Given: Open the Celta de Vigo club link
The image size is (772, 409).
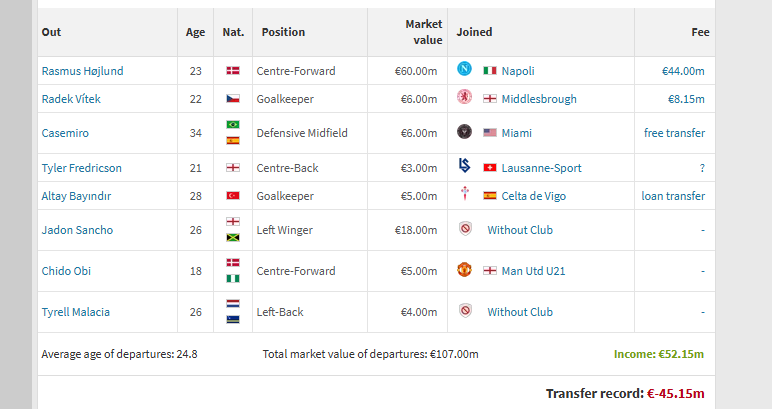Looking at the screenshot, I should tap(534, 196).
